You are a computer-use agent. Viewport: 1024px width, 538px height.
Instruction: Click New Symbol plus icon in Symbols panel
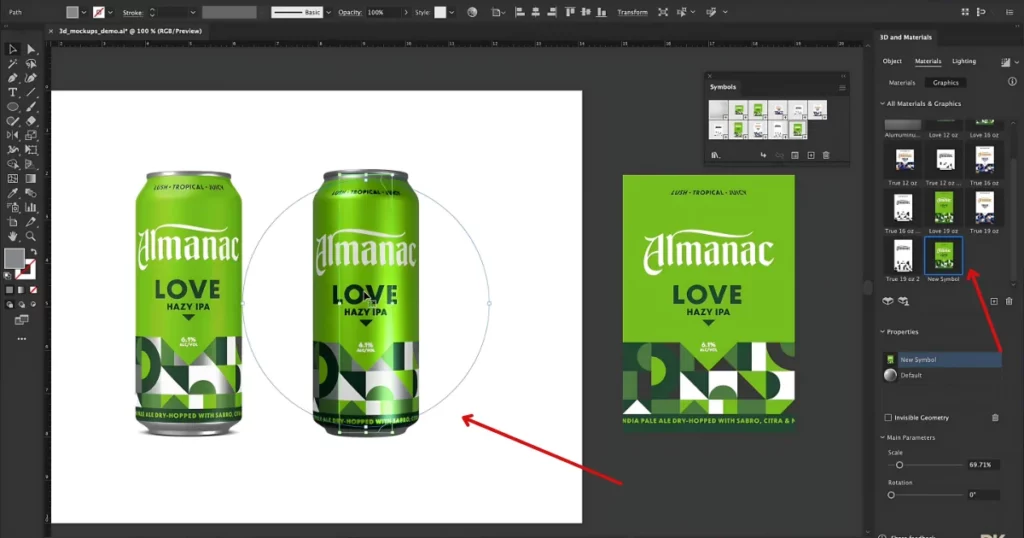[810, 155]
